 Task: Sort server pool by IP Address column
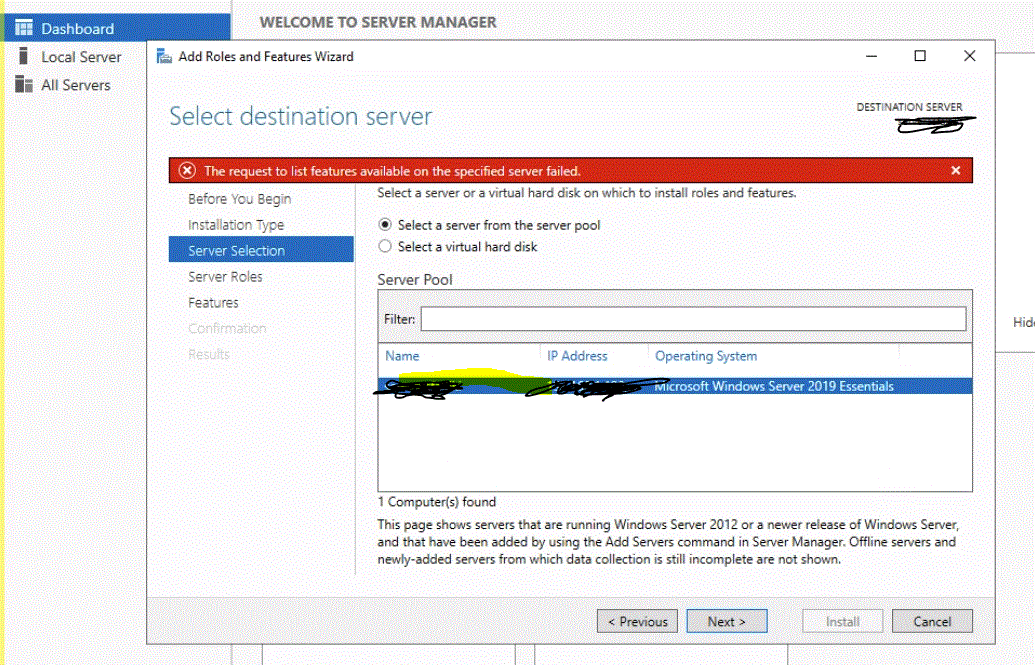pyautogui.click(x=577, y=356)
